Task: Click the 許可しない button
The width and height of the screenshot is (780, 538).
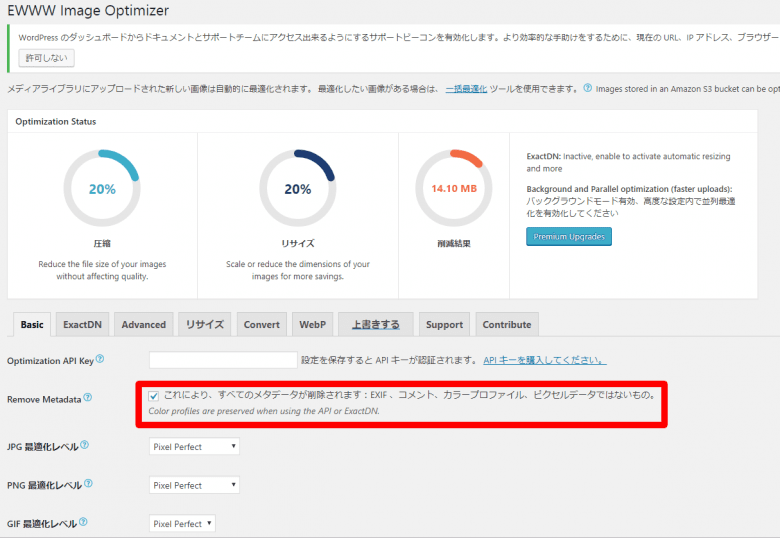Action: 46,58
